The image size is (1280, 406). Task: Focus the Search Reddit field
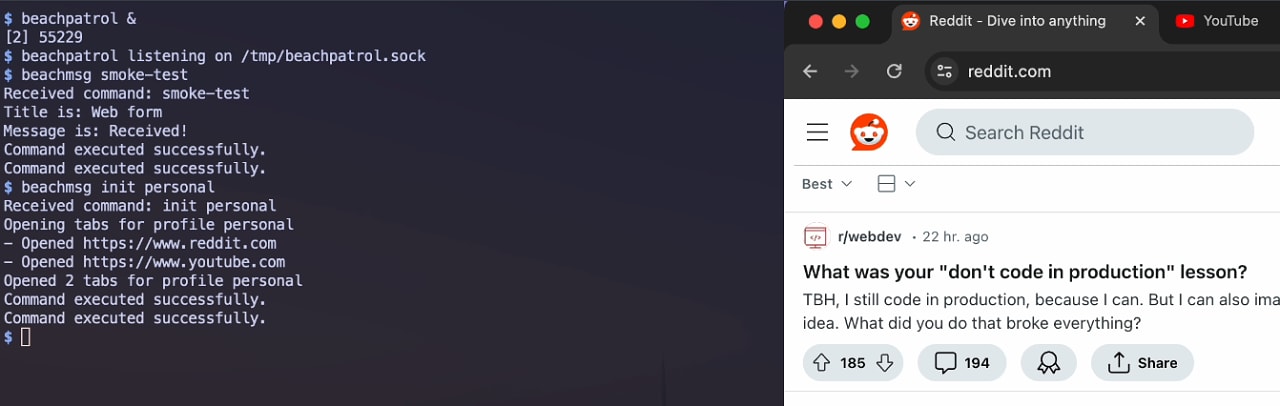(1085, 132)
